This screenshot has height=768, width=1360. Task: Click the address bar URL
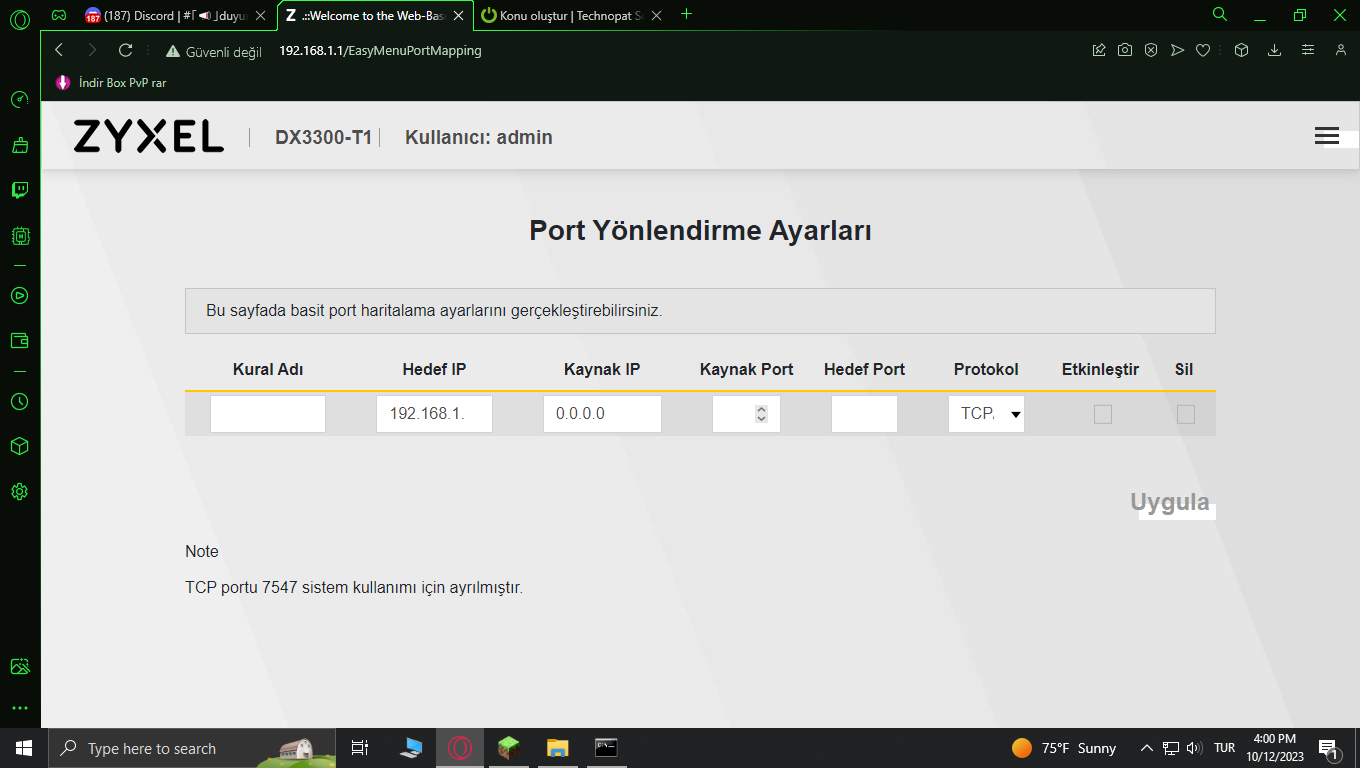tap(380, 51)
